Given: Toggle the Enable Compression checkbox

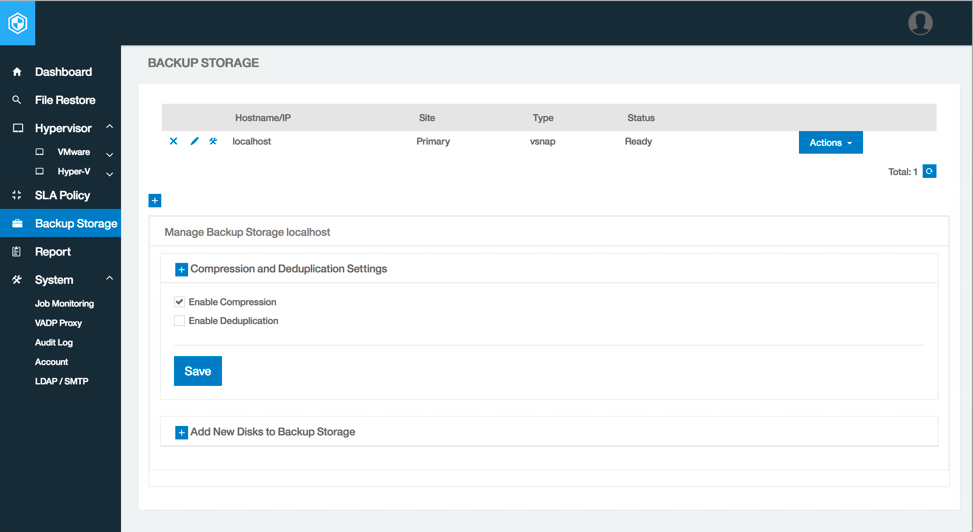Looking at the screenshot, I should pos(179,302).
